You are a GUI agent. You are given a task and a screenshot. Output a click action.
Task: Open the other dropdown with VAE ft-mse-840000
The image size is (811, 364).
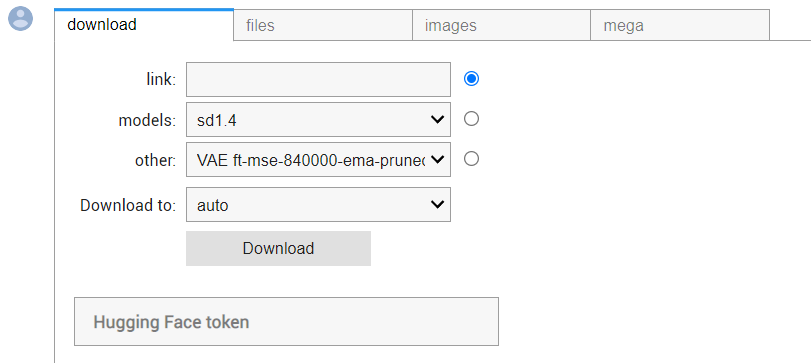click(318, 160)
